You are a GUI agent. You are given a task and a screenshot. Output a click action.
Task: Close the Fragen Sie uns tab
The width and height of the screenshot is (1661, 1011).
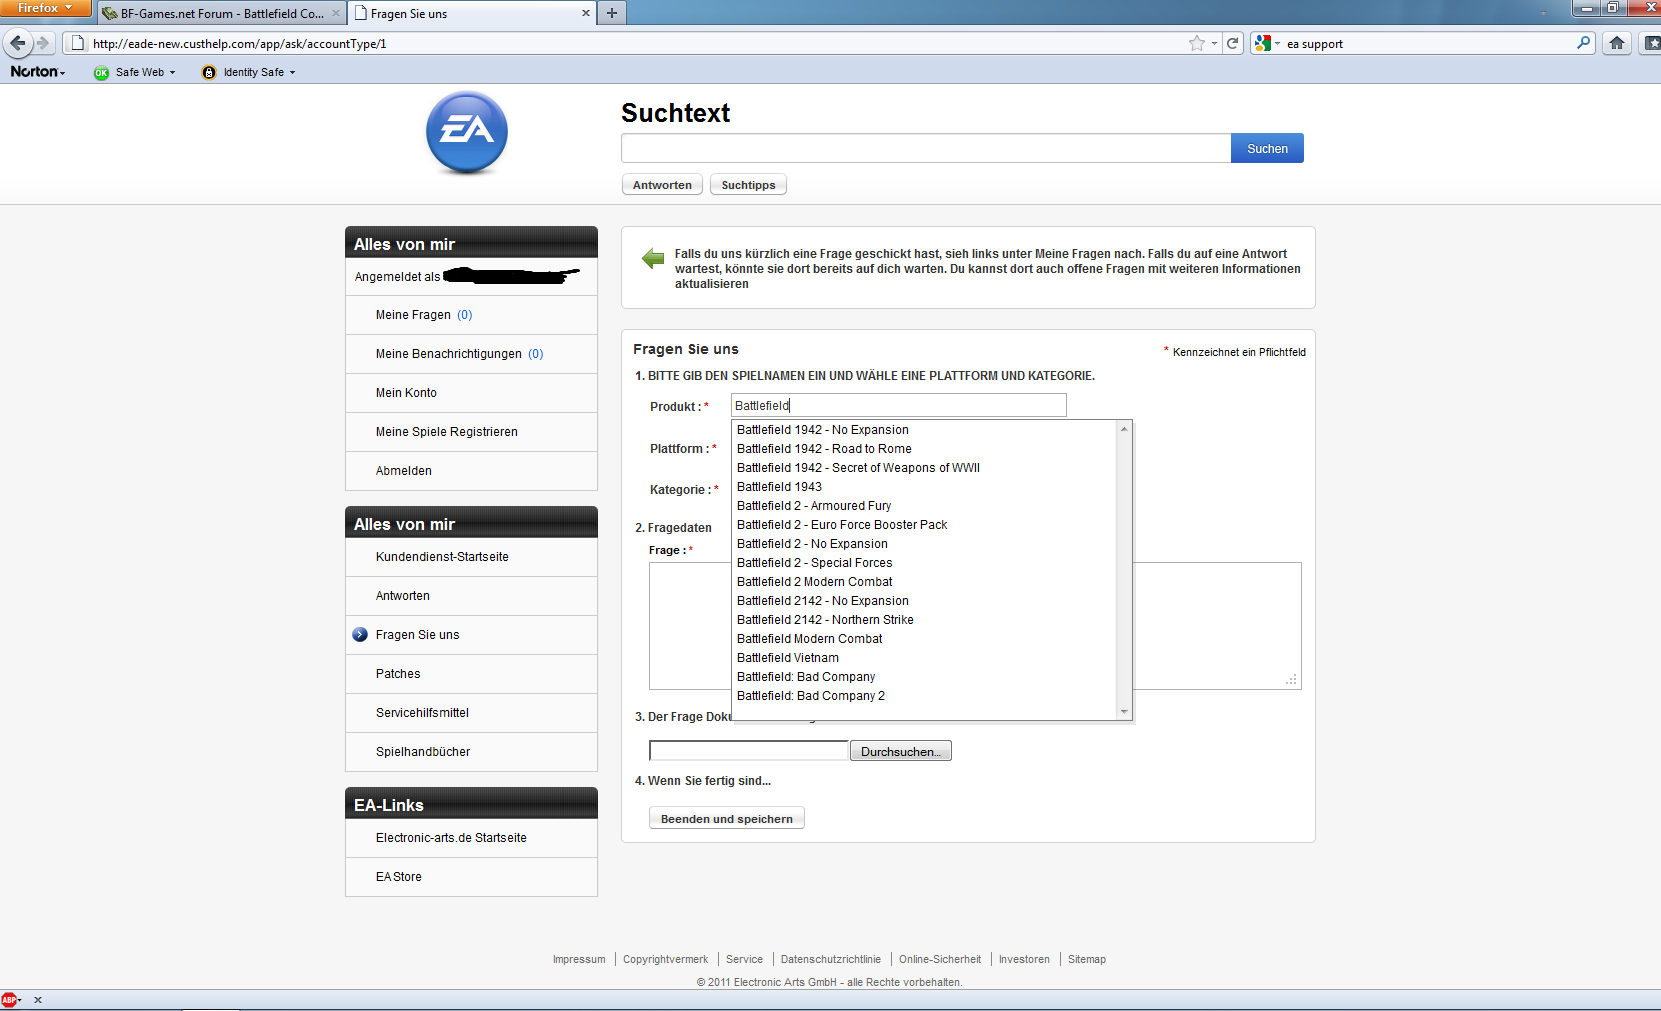click(586, 13)
